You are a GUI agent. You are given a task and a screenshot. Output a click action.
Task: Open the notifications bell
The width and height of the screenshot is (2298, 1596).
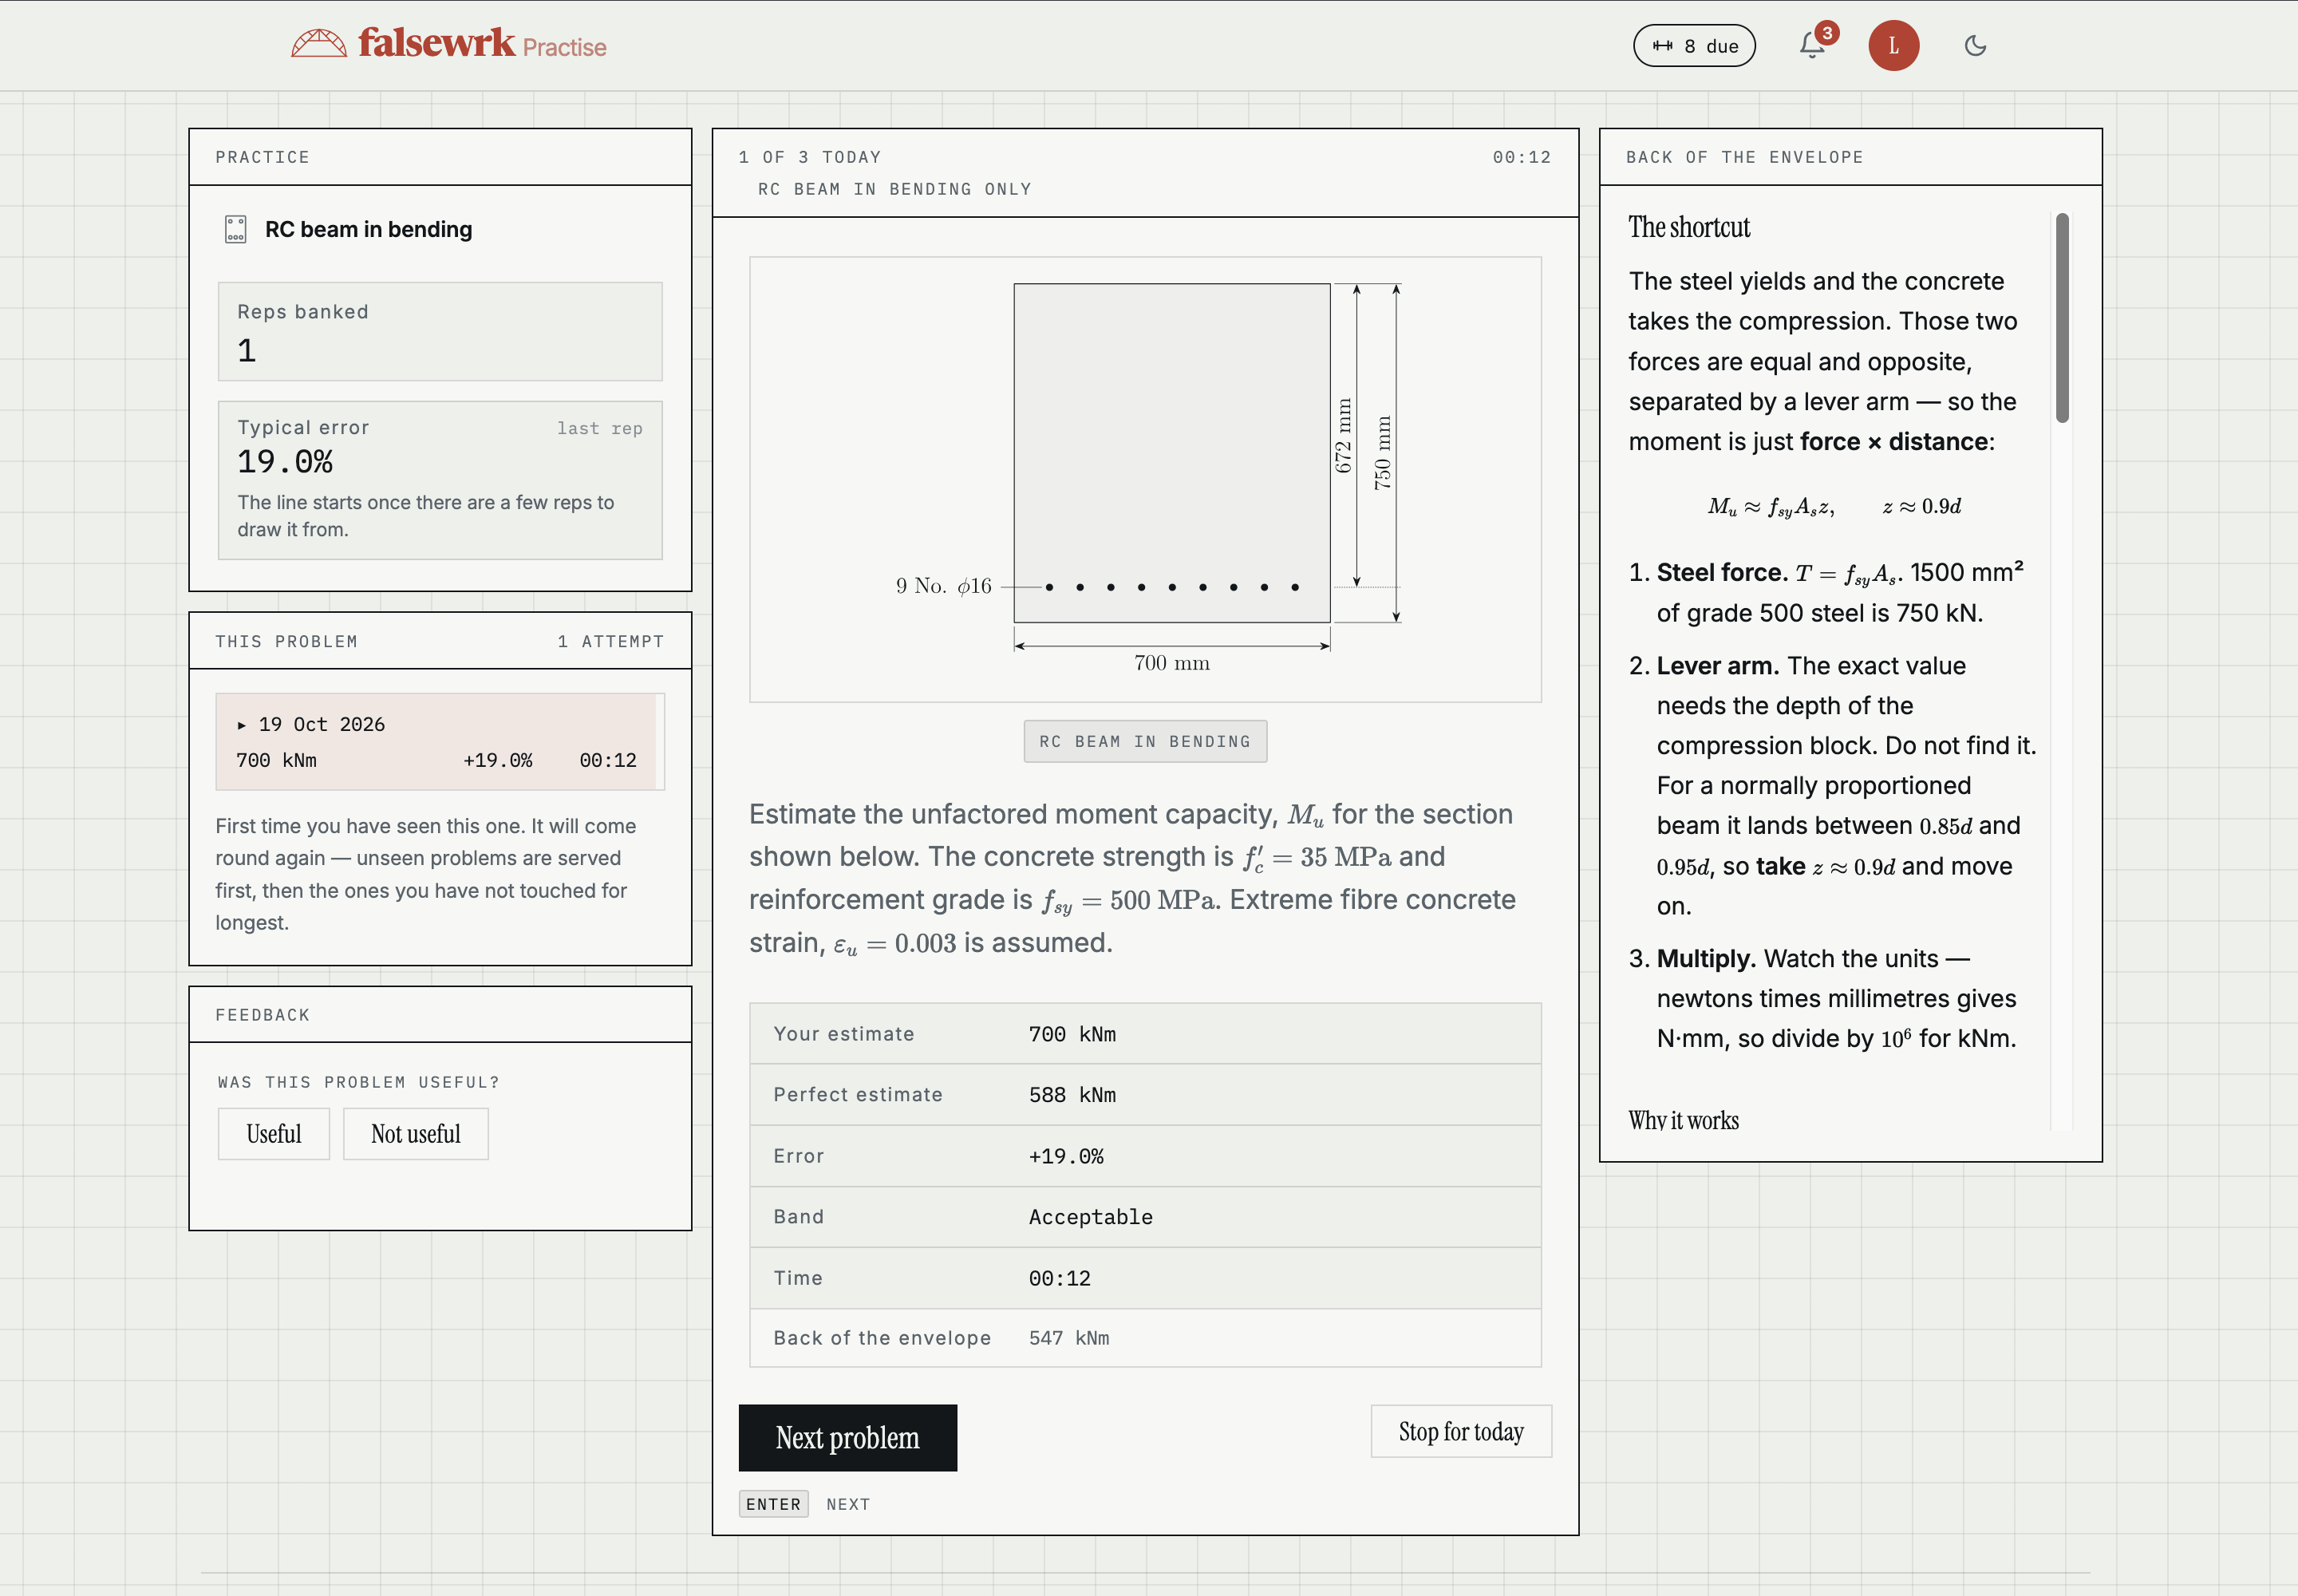click(x=1812, y=45)
